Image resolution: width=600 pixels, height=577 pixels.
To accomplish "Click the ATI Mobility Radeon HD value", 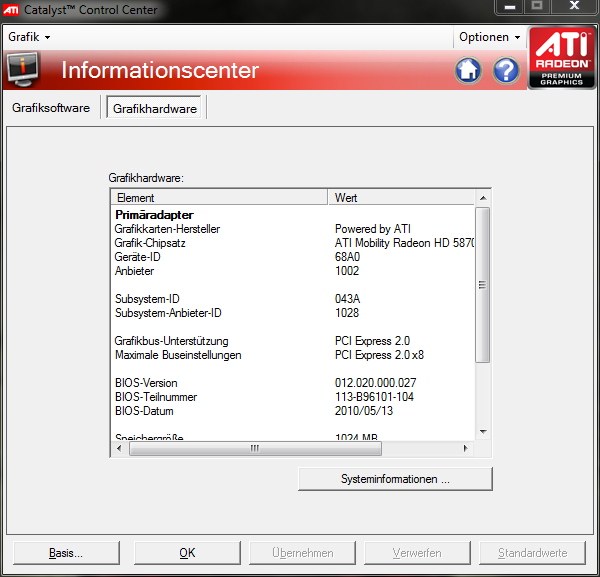I will [404, 243].
